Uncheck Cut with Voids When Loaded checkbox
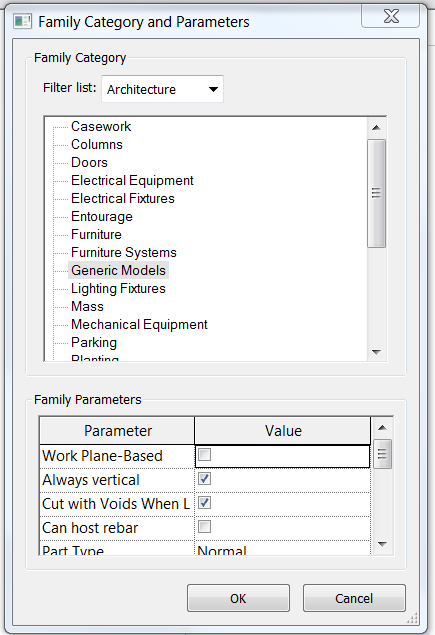 click(x=205, y=503)
